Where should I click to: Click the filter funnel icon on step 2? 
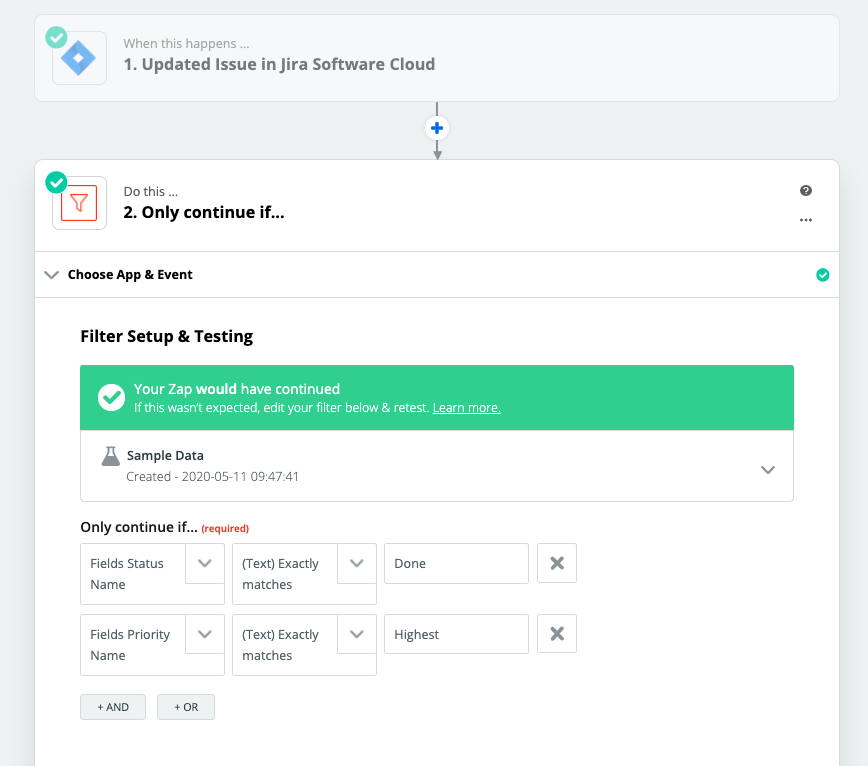(79, 202)
